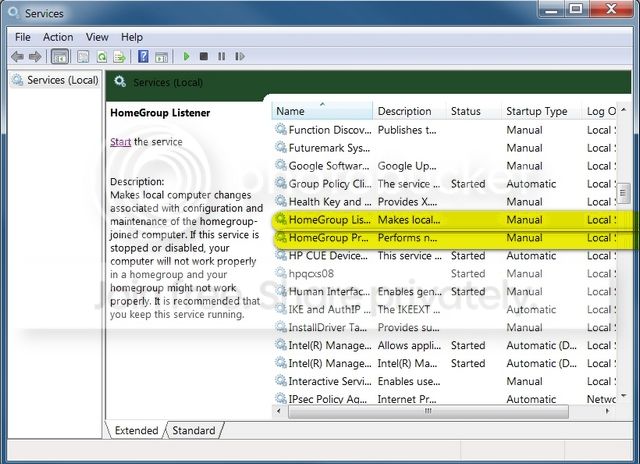Screen dimensions: 640x464
Task: Select the hpqcxs08 service row
Action: coord(444,274)
